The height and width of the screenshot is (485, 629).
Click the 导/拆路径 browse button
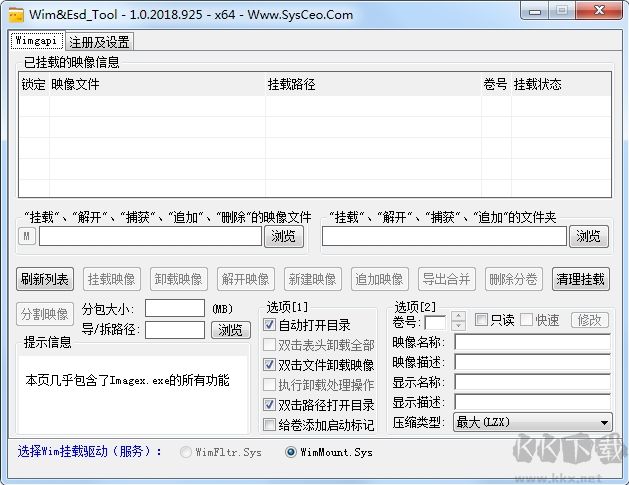(x=230, y=330)
